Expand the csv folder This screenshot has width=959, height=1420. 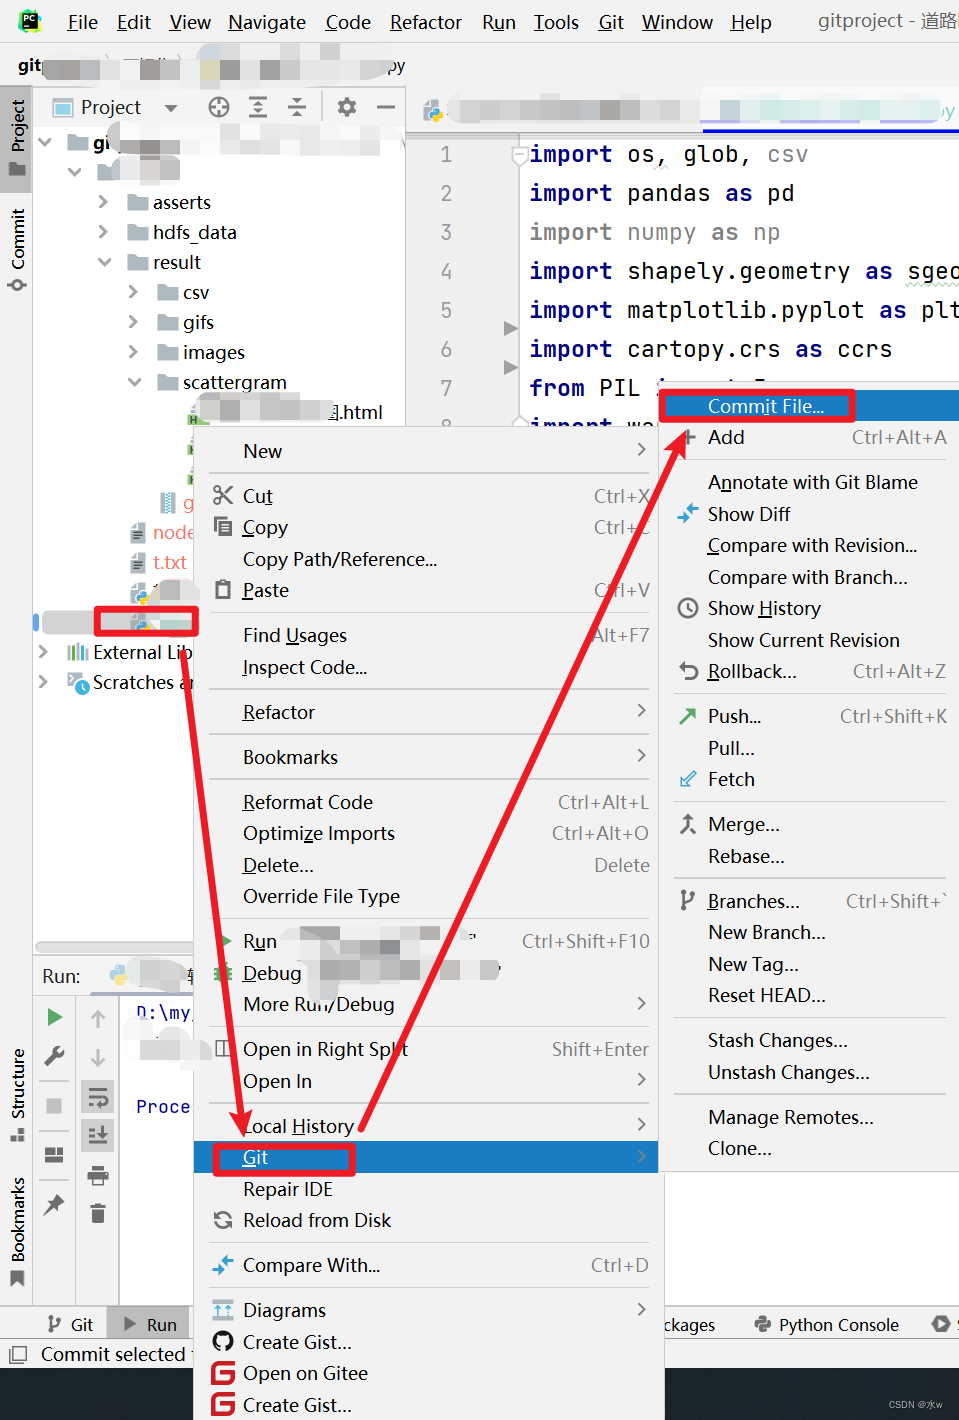coord(134,292)
